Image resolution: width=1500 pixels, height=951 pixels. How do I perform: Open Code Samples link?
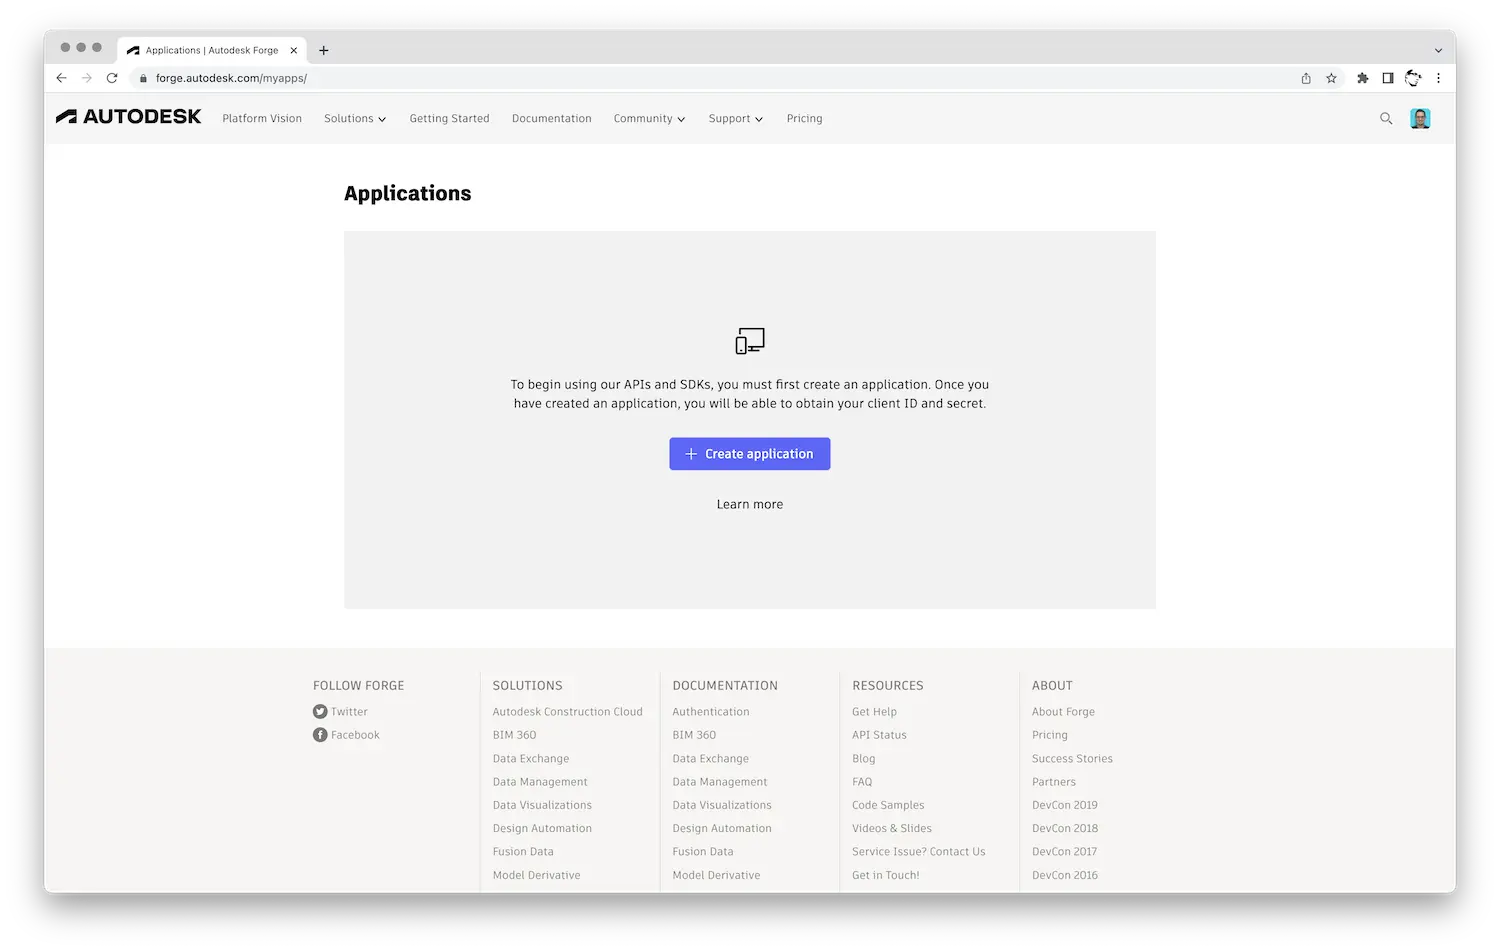pos(888,805)
